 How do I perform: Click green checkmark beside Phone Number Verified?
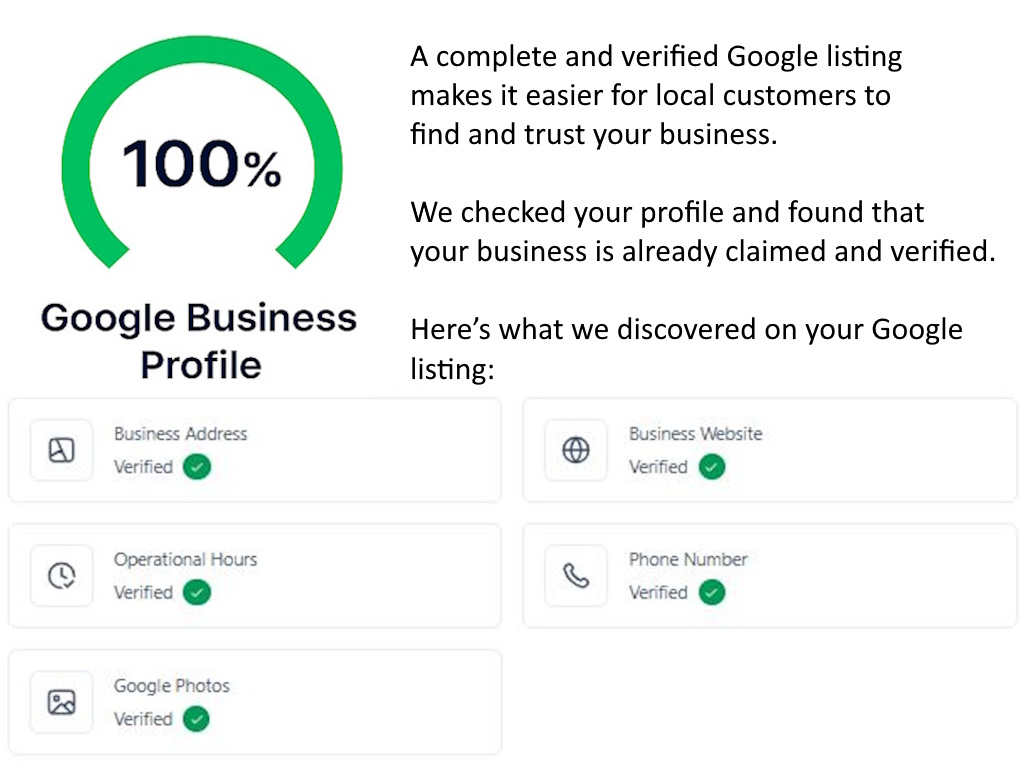(711, 593)
